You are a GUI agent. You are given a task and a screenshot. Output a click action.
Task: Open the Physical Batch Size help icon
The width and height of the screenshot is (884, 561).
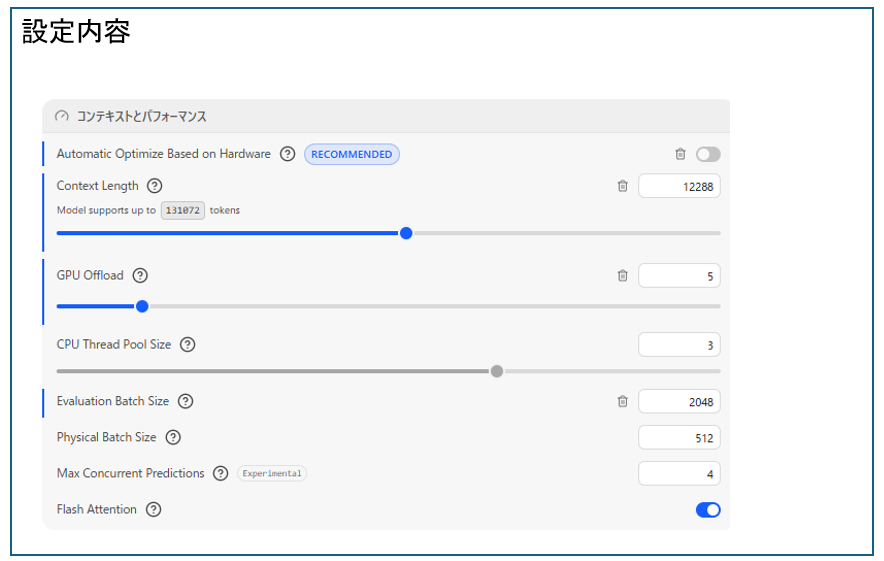click(x=173, y=437)
